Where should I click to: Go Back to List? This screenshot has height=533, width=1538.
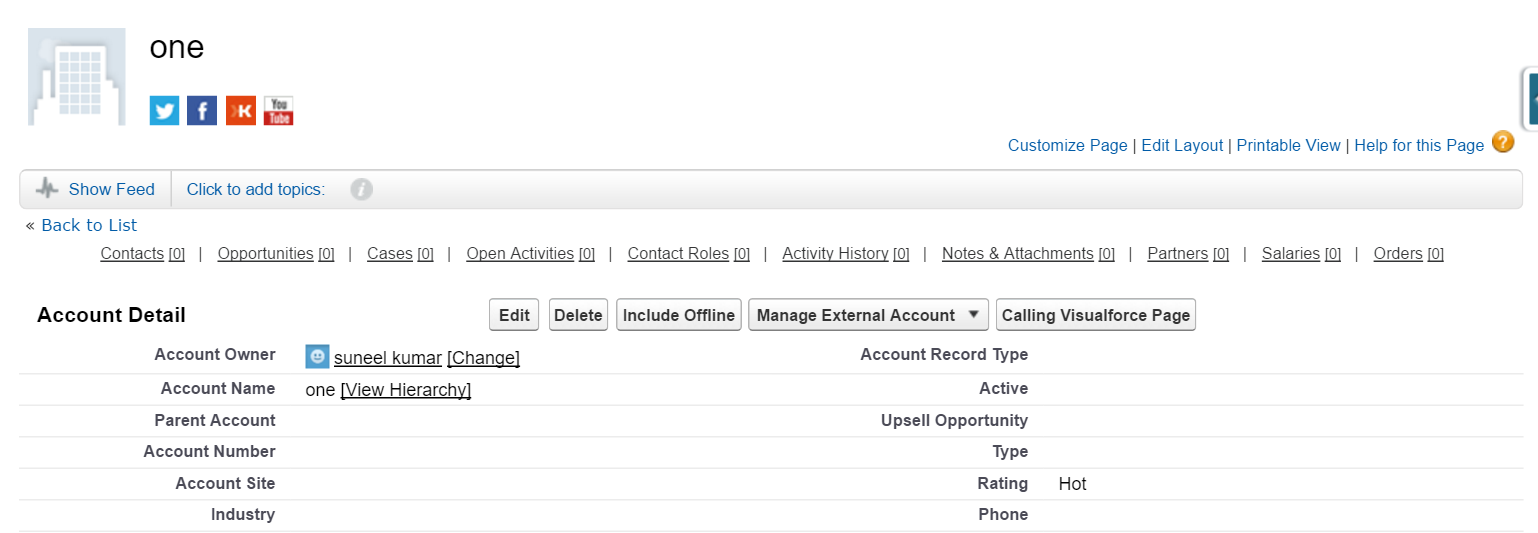[89, 225]
